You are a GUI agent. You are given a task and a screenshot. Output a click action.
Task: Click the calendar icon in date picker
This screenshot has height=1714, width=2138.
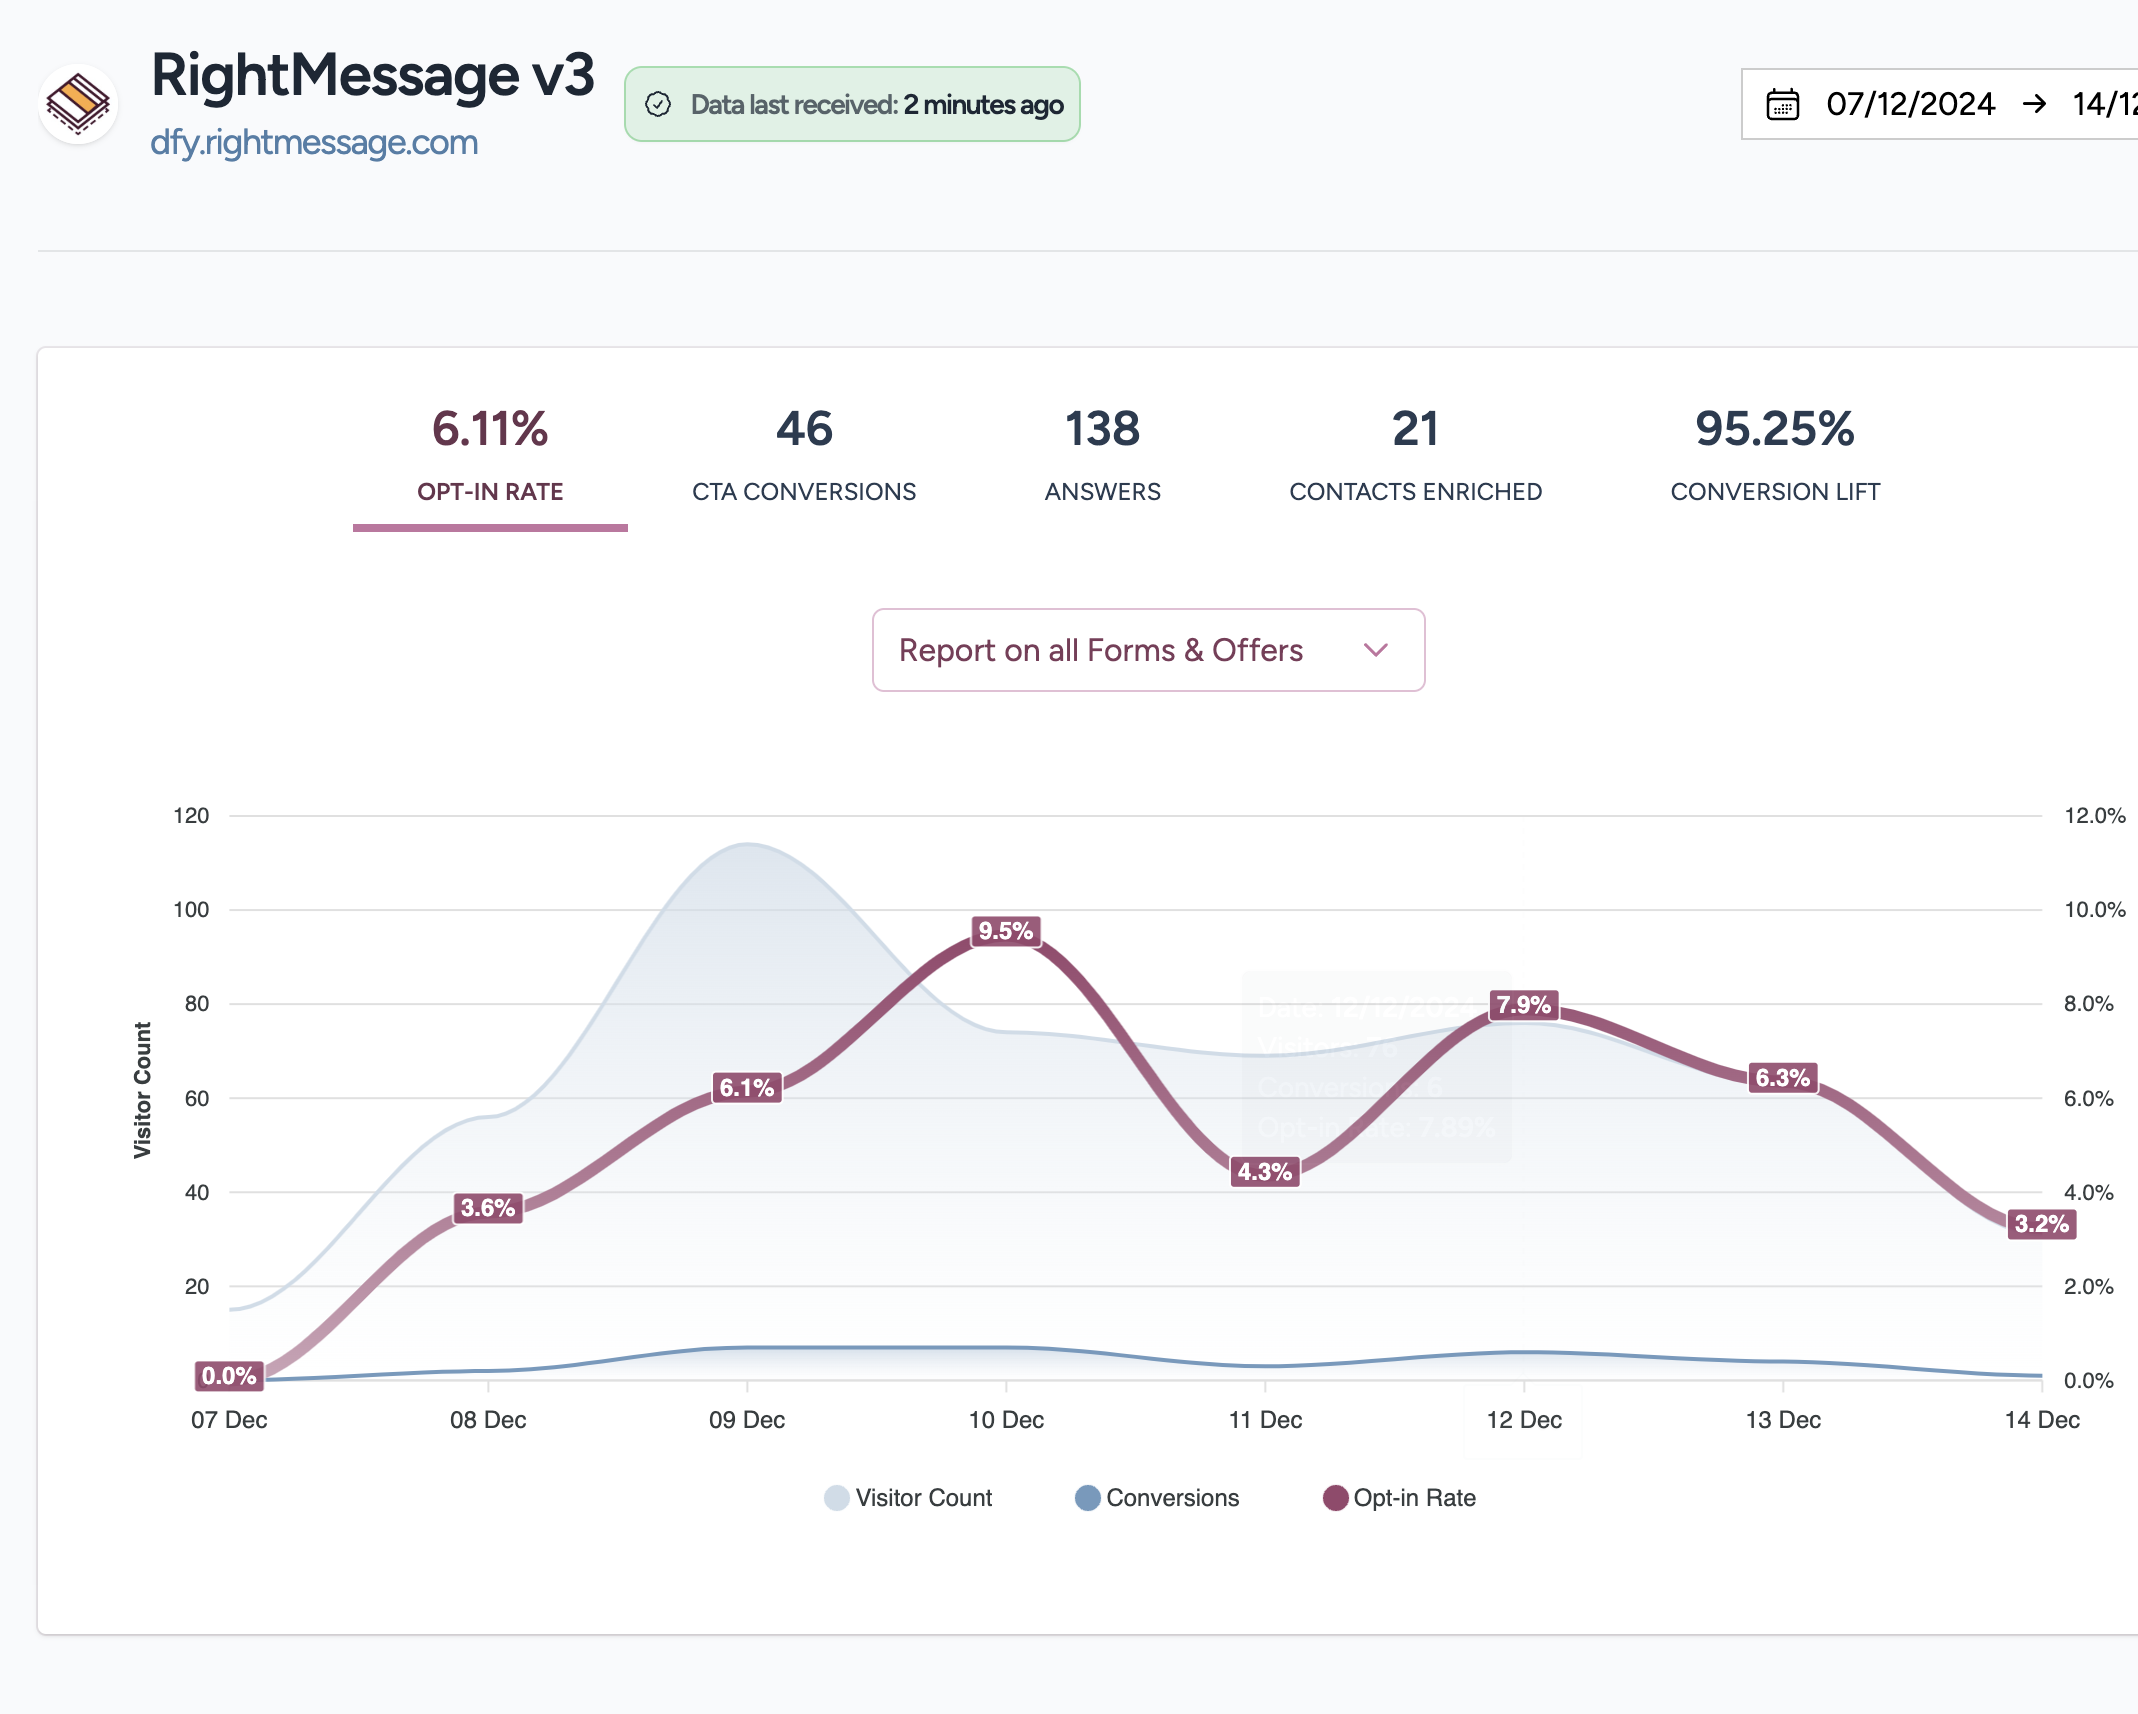(1782, 104)
